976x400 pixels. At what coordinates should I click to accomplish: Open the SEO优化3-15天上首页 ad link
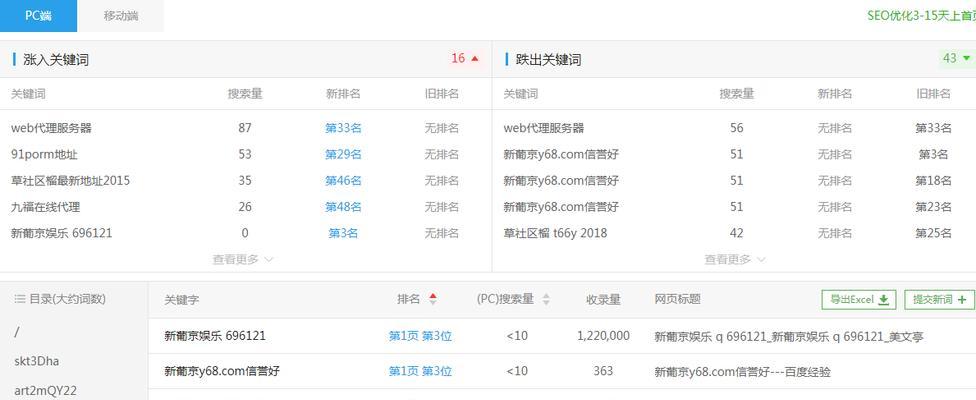point(921,16)
